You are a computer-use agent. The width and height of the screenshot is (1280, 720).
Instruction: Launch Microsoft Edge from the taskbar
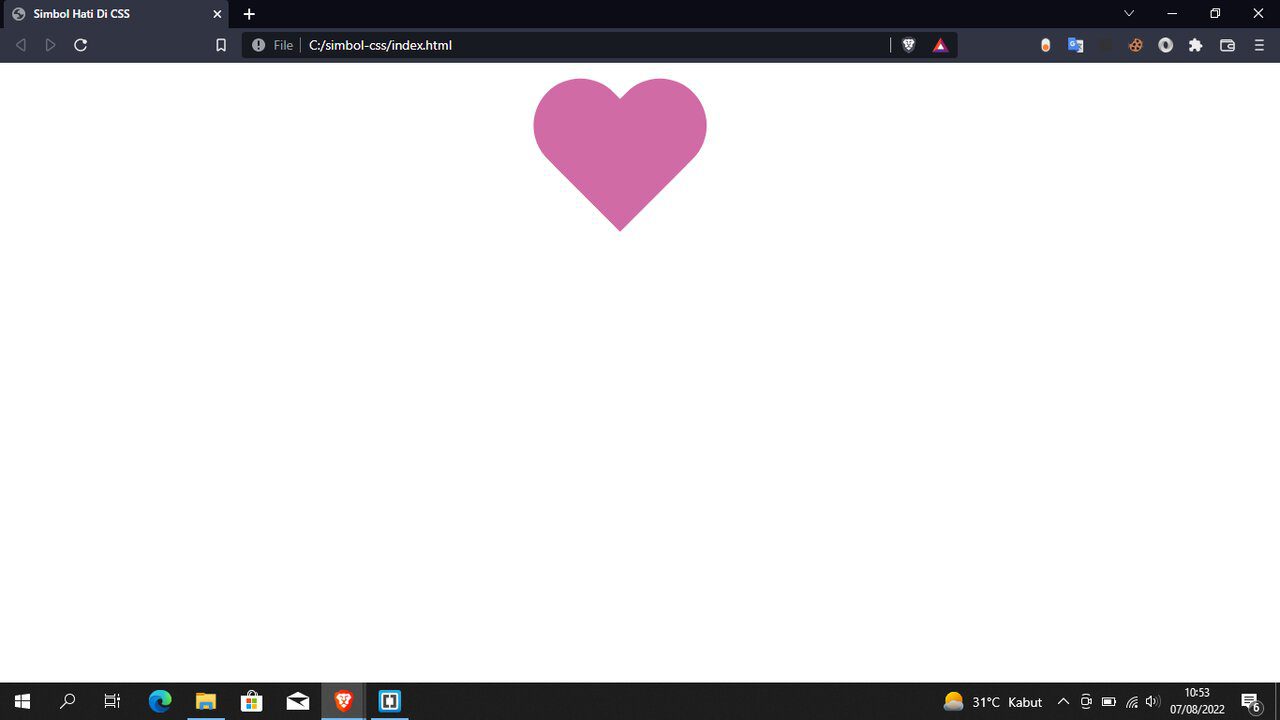pos(160,701)
